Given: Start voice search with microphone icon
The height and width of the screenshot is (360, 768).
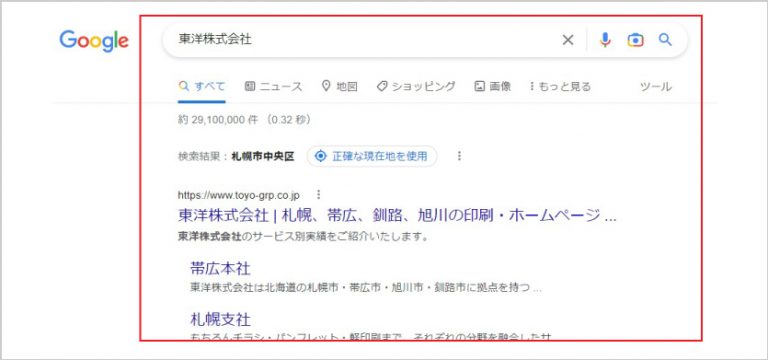Looking at the screenshot, I should [605, 40].
